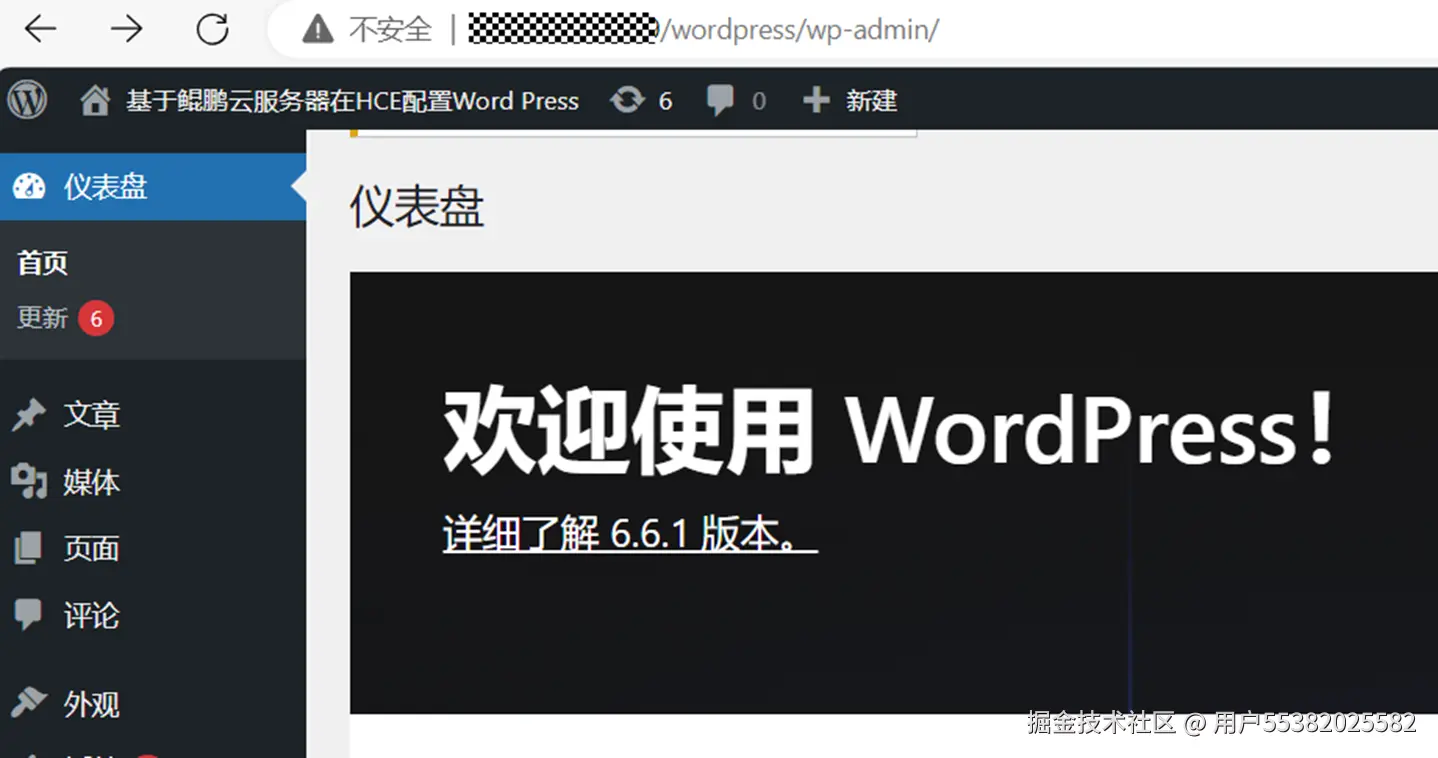
Task: Click the pages icon beside 页面
Action: tap(29, 548)
